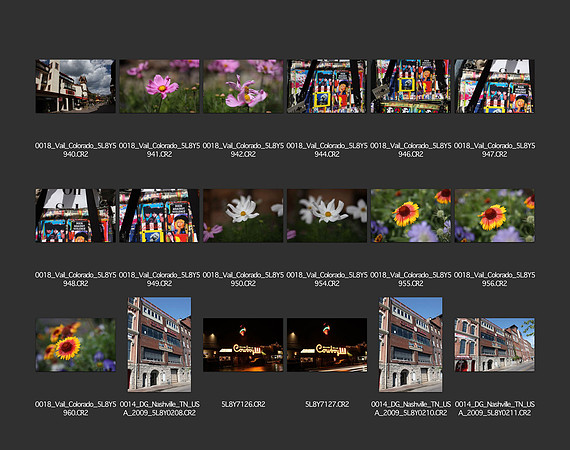
Task: Select night neon sign thumbnail SL8Y7126.CR2
Action: click(x=243, y=345)
